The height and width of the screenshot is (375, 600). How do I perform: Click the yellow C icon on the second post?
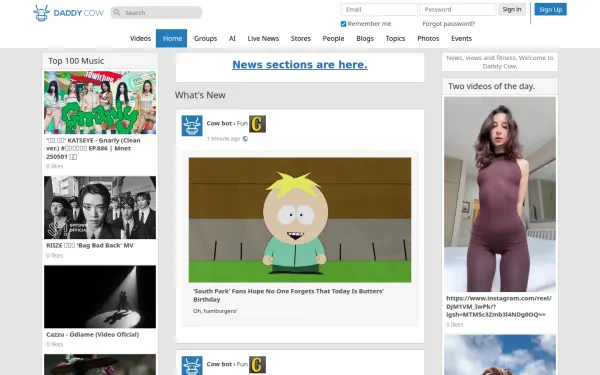(258, 365)
